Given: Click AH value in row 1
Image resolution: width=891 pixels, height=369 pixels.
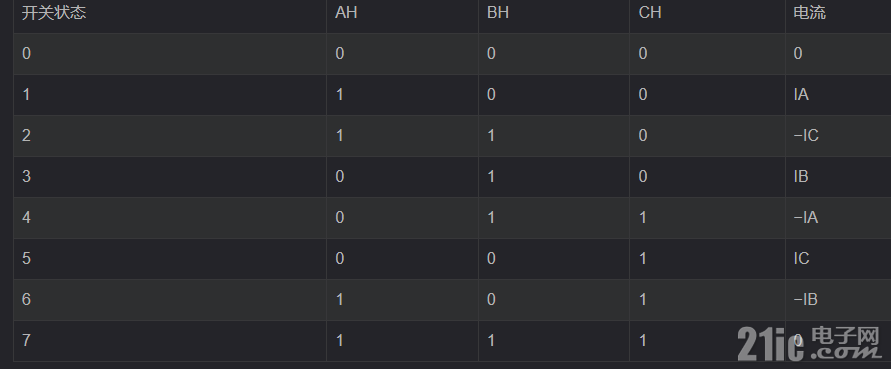Looking at the screenshot, I should (339, 94).
